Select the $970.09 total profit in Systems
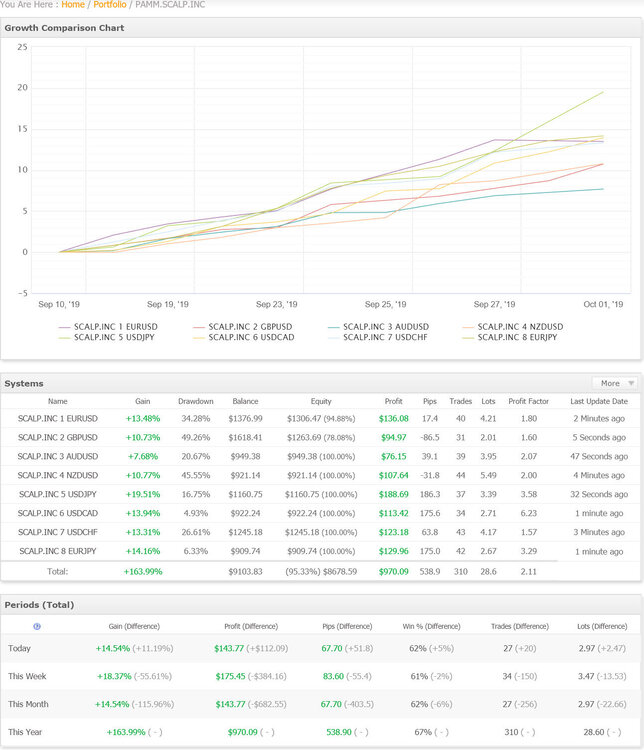The width and height of the screenshot is (644, 750). pyautogui.click(x=394, y=572)
